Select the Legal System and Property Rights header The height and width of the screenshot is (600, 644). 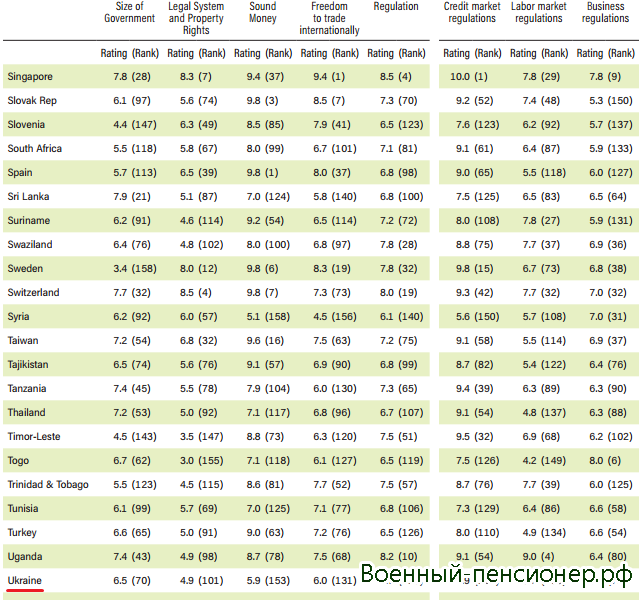[x=196, y=18]
